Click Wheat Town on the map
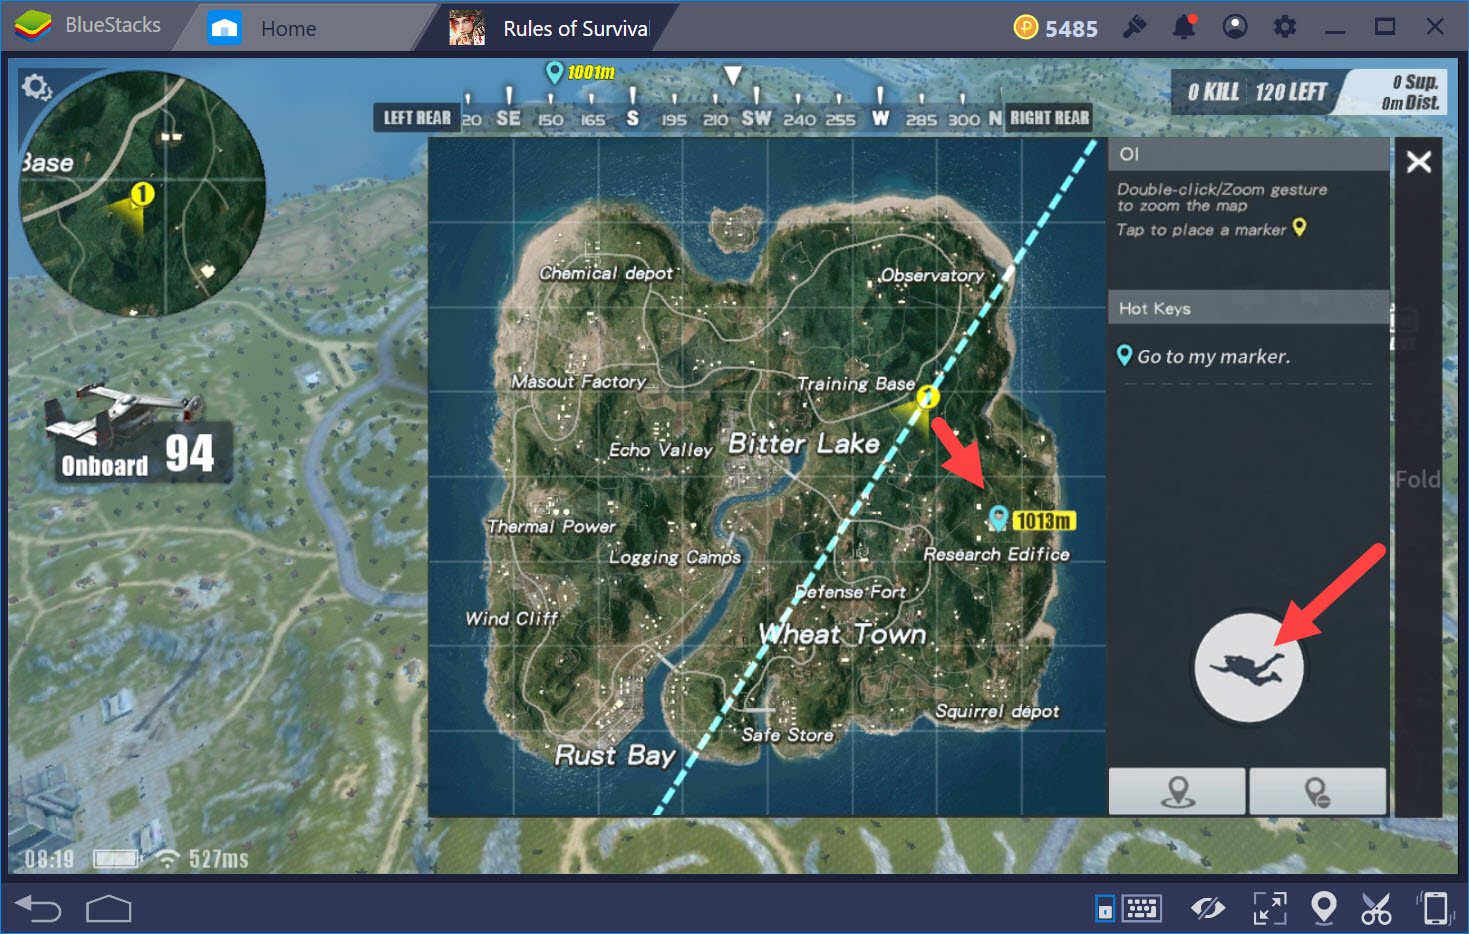The width and height of the screenshot is (1469, 934). coord(842,634)
